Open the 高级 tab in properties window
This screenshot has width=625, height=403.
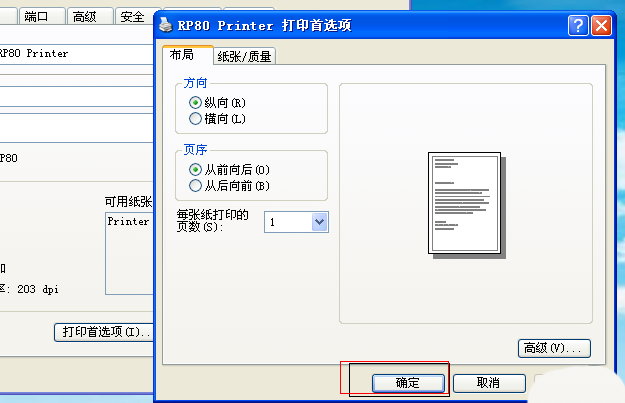[90, 17]
